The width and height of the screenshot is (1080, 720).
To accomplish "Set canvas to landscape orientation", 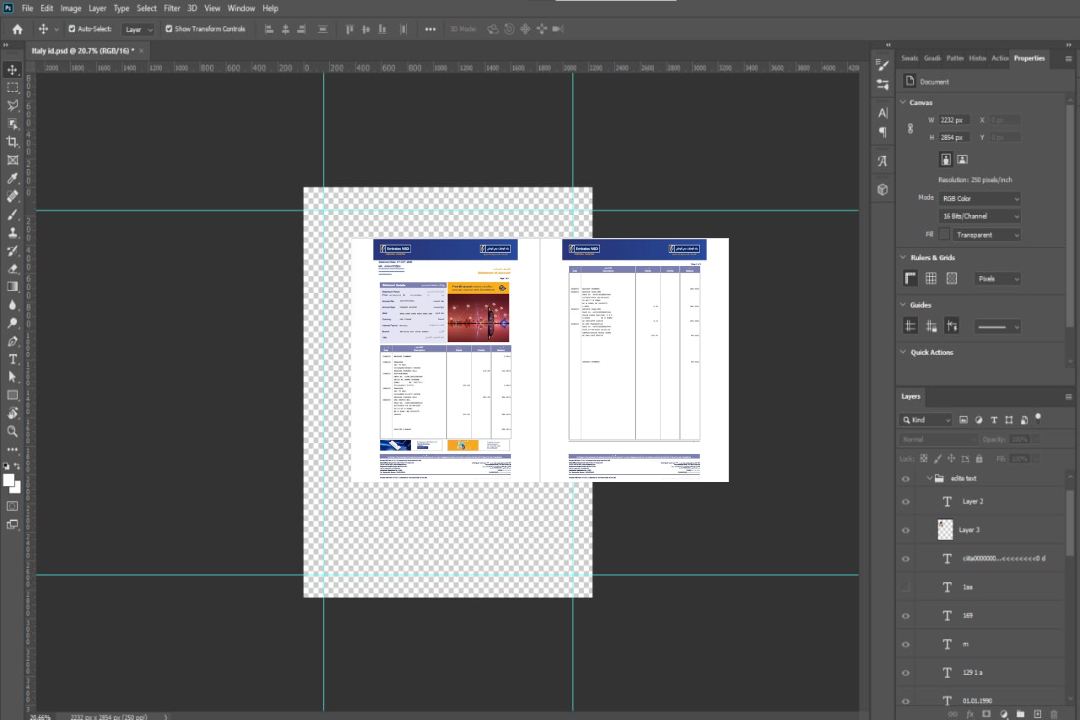I will [962, 159].
